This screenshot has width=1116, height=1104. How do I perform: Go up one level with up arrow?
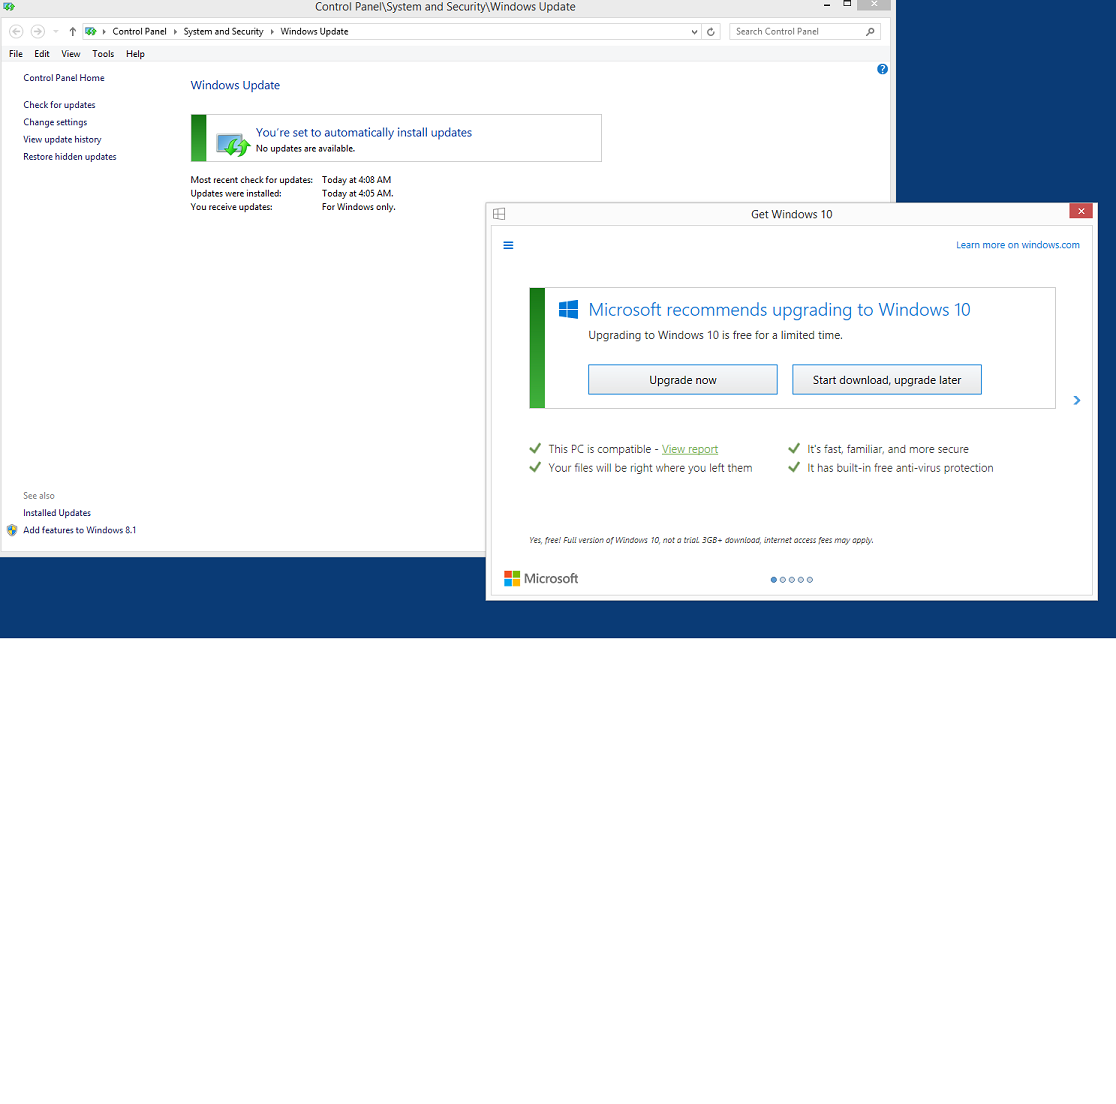(73, 31)
